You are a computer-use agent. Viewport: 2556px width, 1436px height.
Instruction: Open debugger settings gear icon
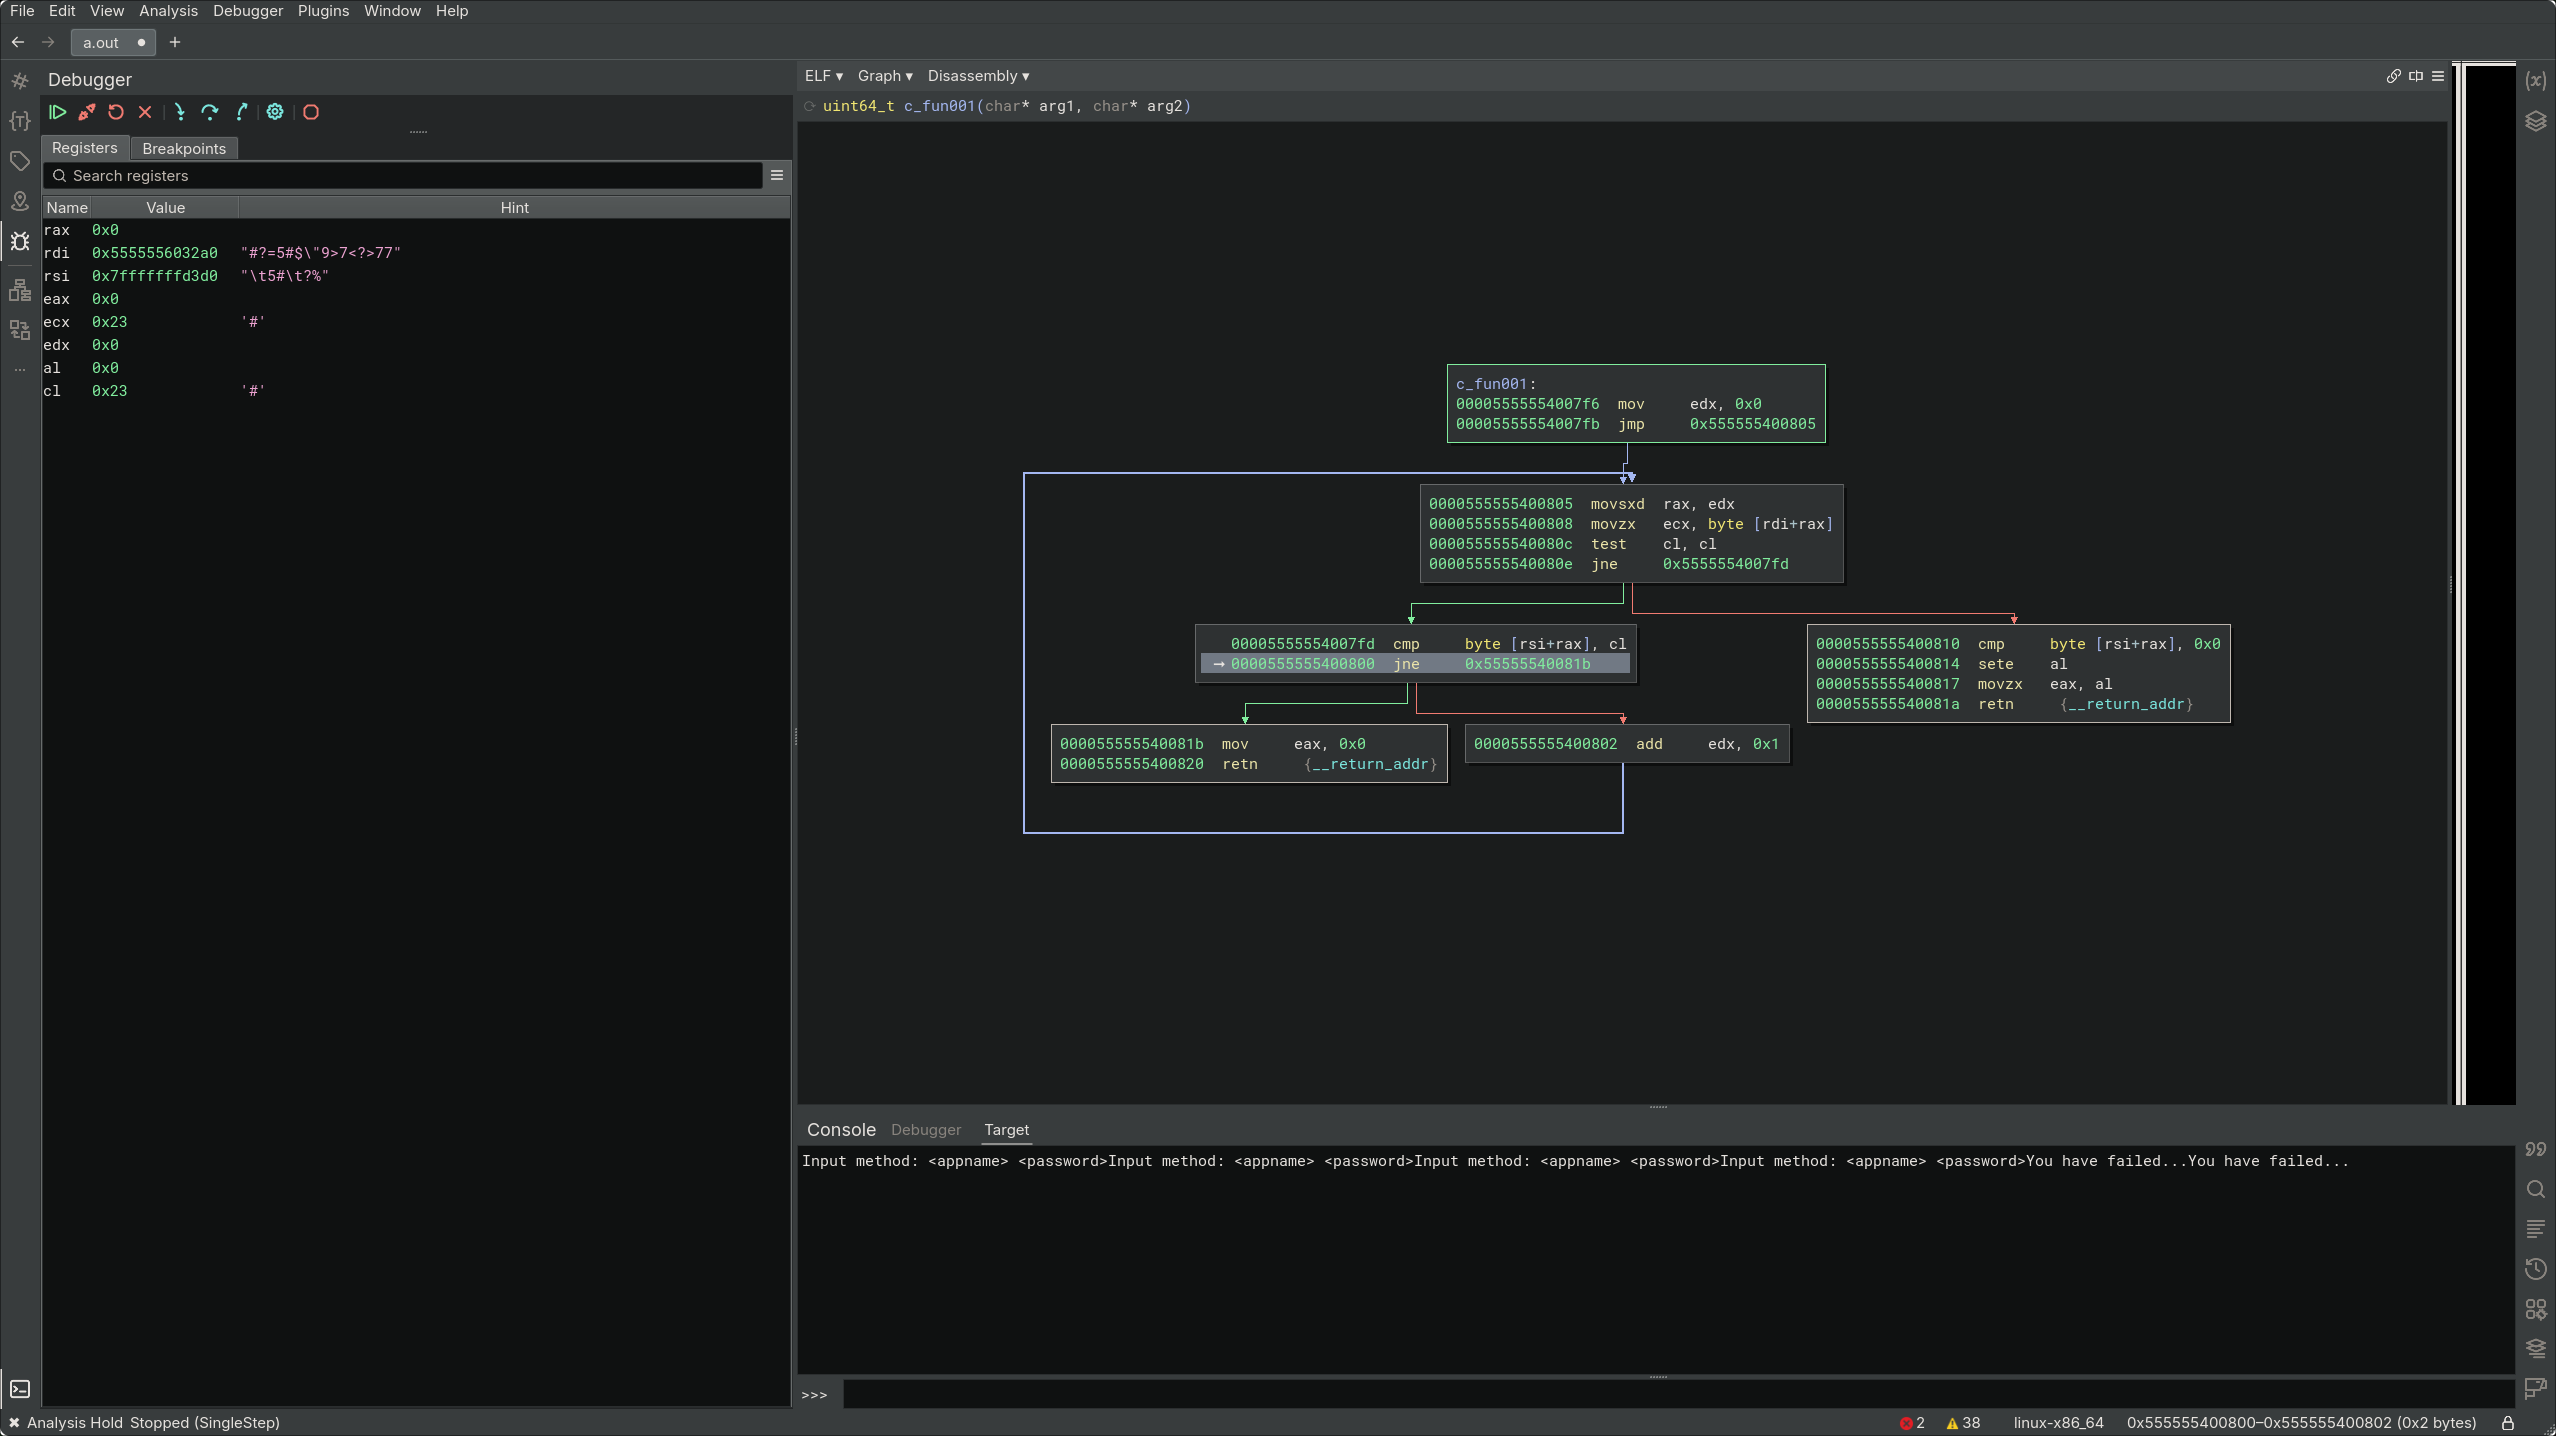pos(275,112)
